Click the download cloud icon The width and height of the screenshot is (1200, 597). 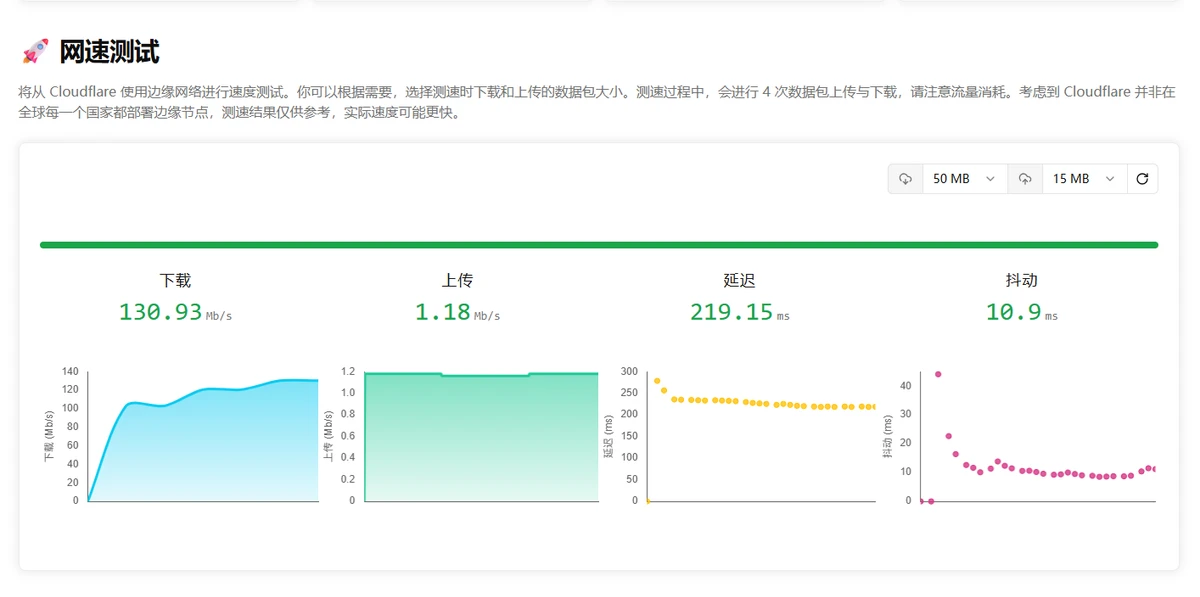(x=905, y=179)
